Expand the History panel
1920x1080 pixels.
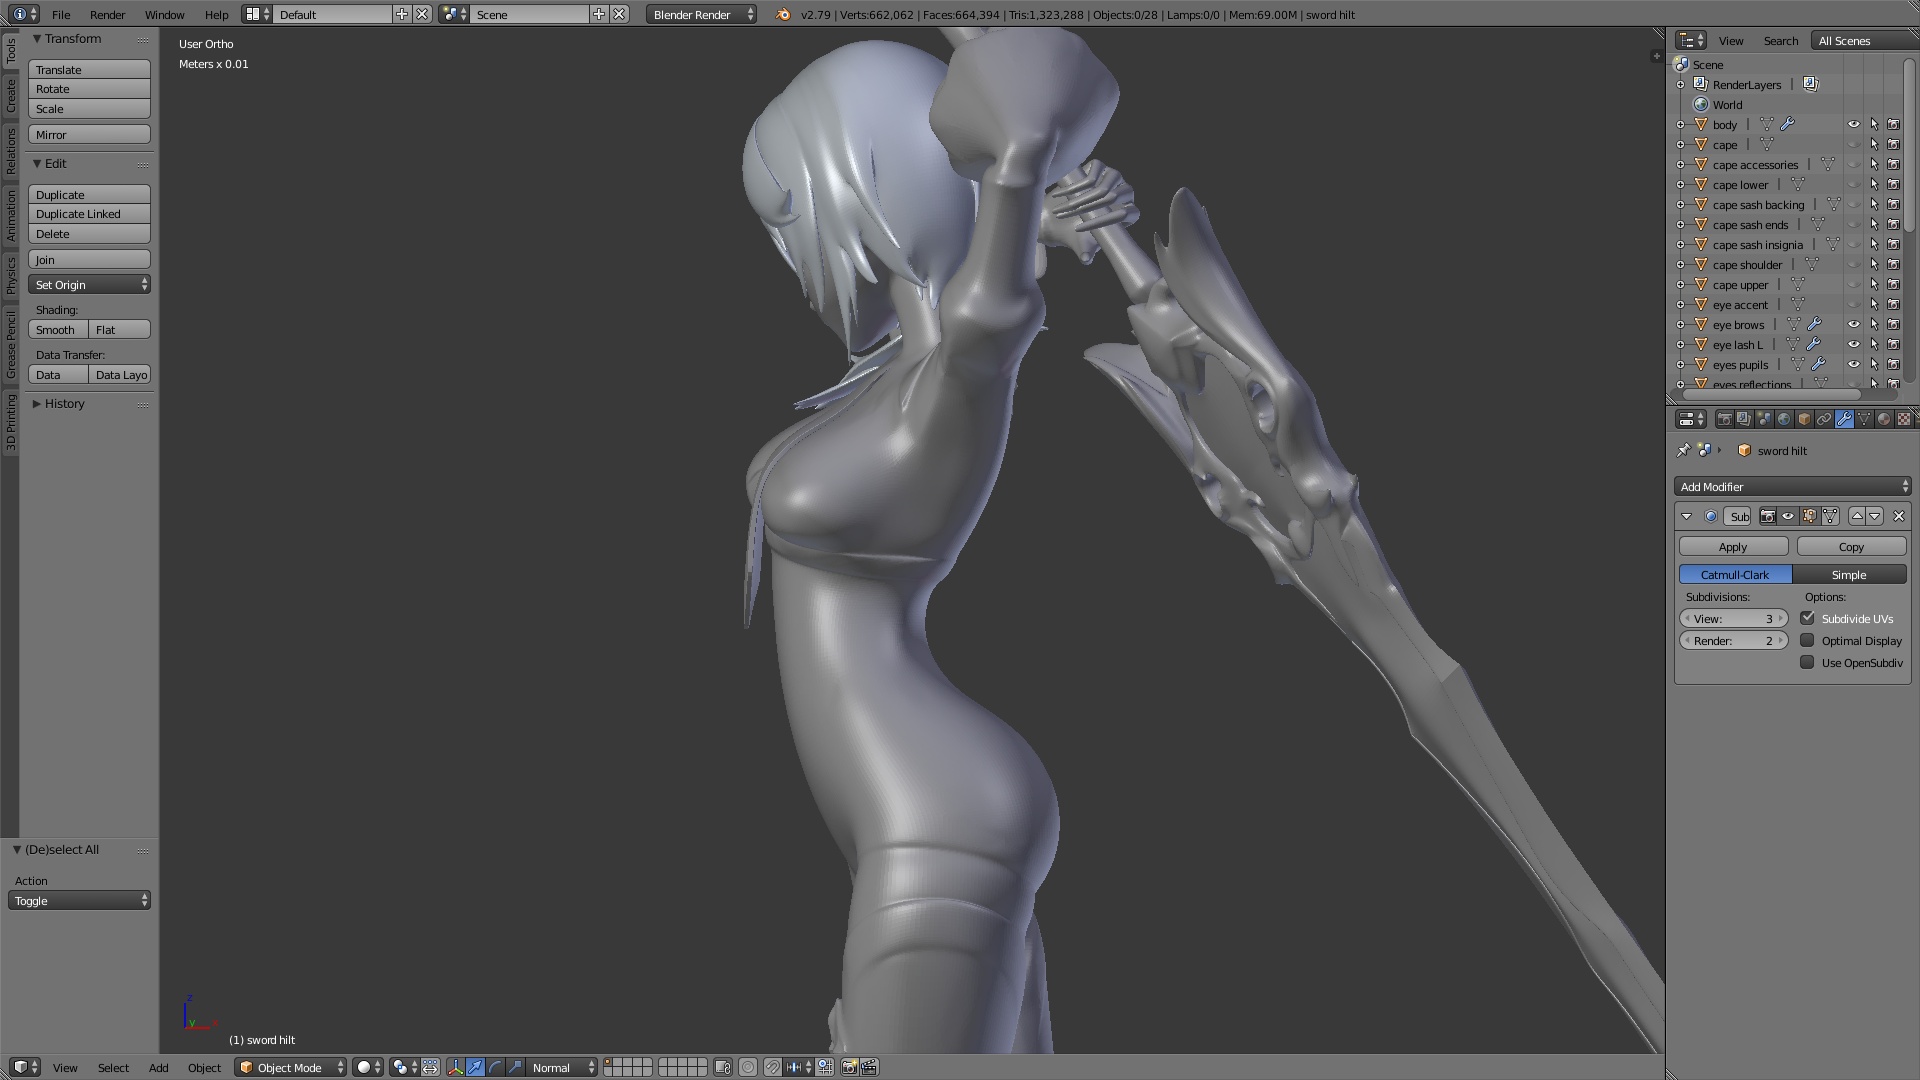tap(37, 404)
